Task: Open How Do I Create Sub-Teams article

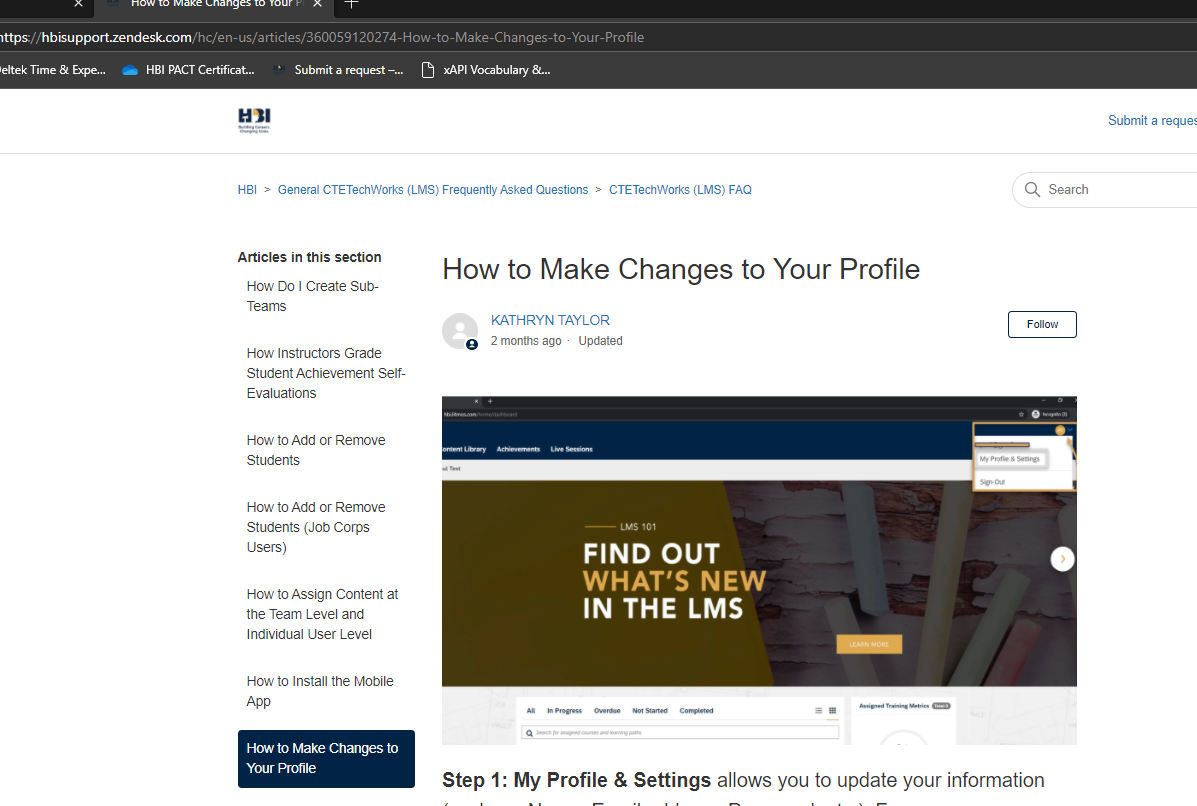Action: pyautogui.click(x=312, y=296)
